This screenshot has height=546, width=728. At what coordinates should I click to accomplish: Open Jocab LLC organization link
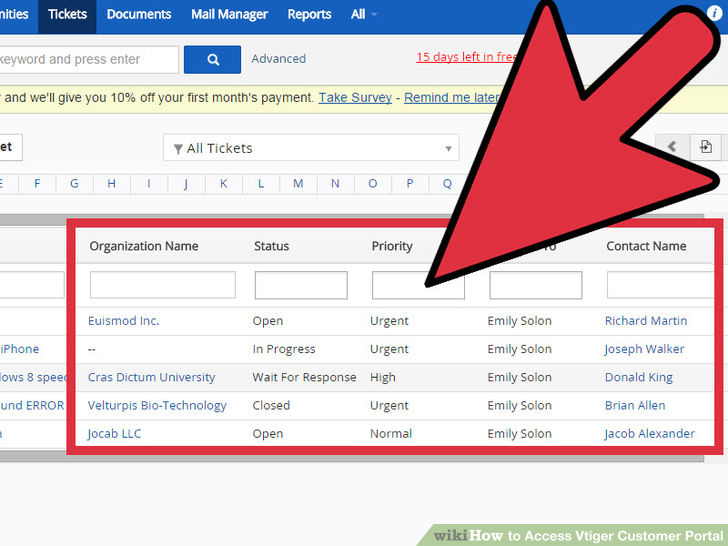tap(114, 434)
